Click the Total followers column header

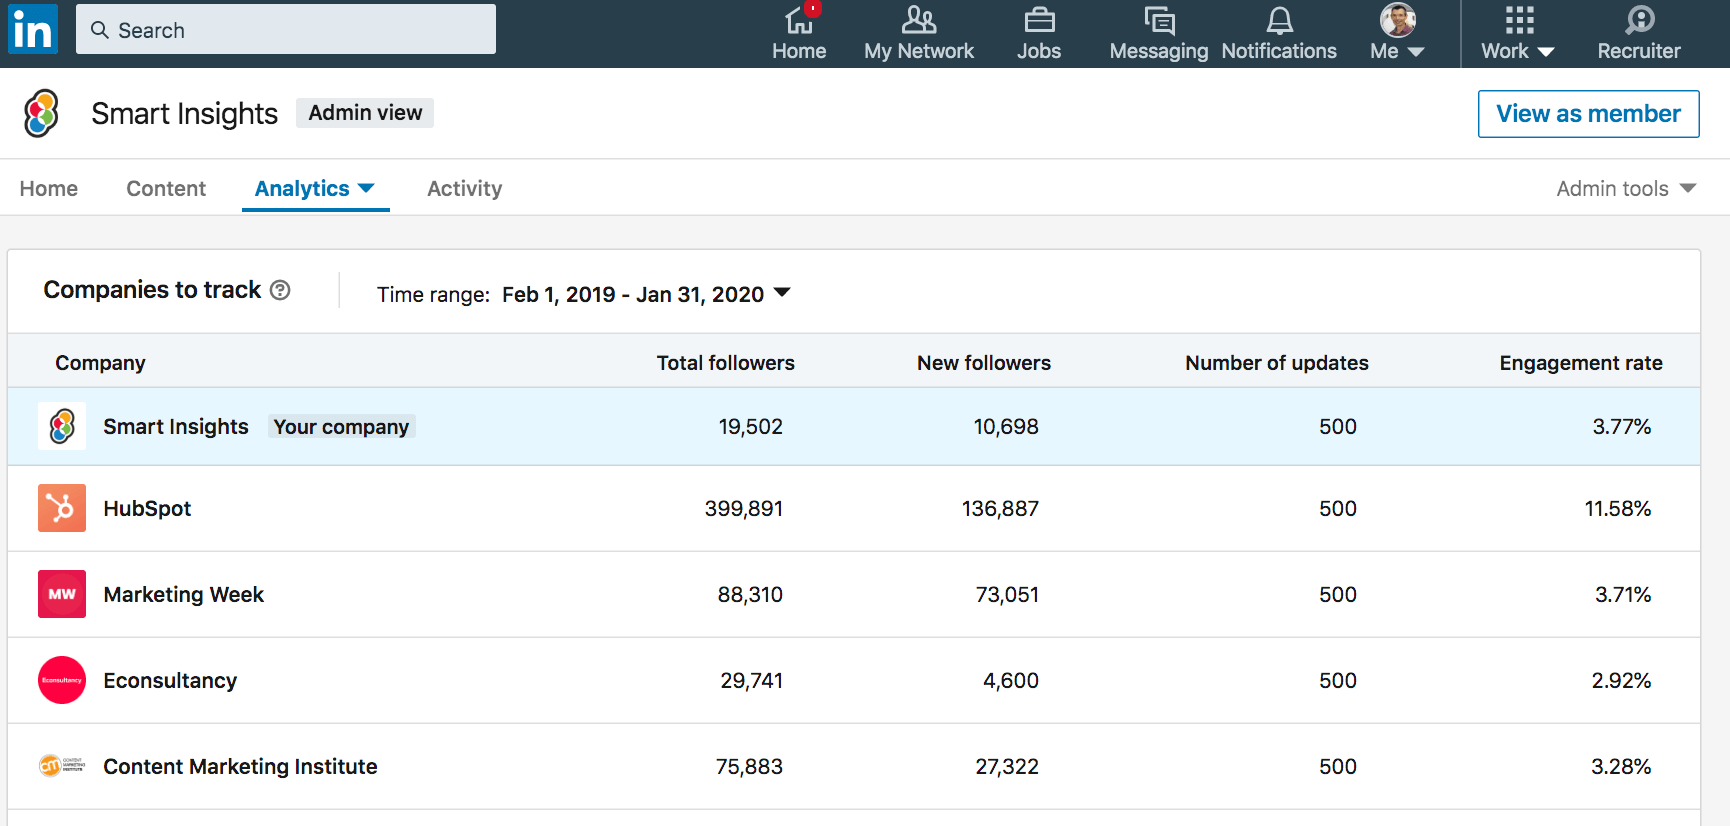point(726,363)
